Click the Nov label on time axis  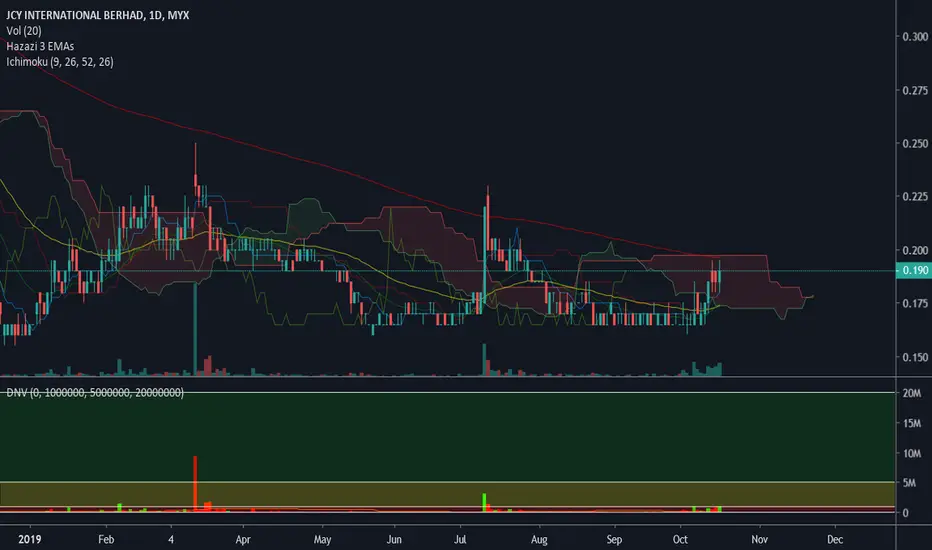click(759, 539)
